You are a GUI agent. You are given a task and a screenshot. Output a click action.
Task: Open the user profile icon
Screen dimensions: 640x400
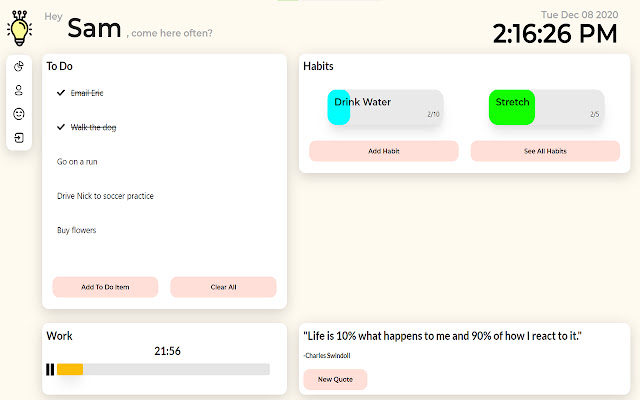[19, 90]
